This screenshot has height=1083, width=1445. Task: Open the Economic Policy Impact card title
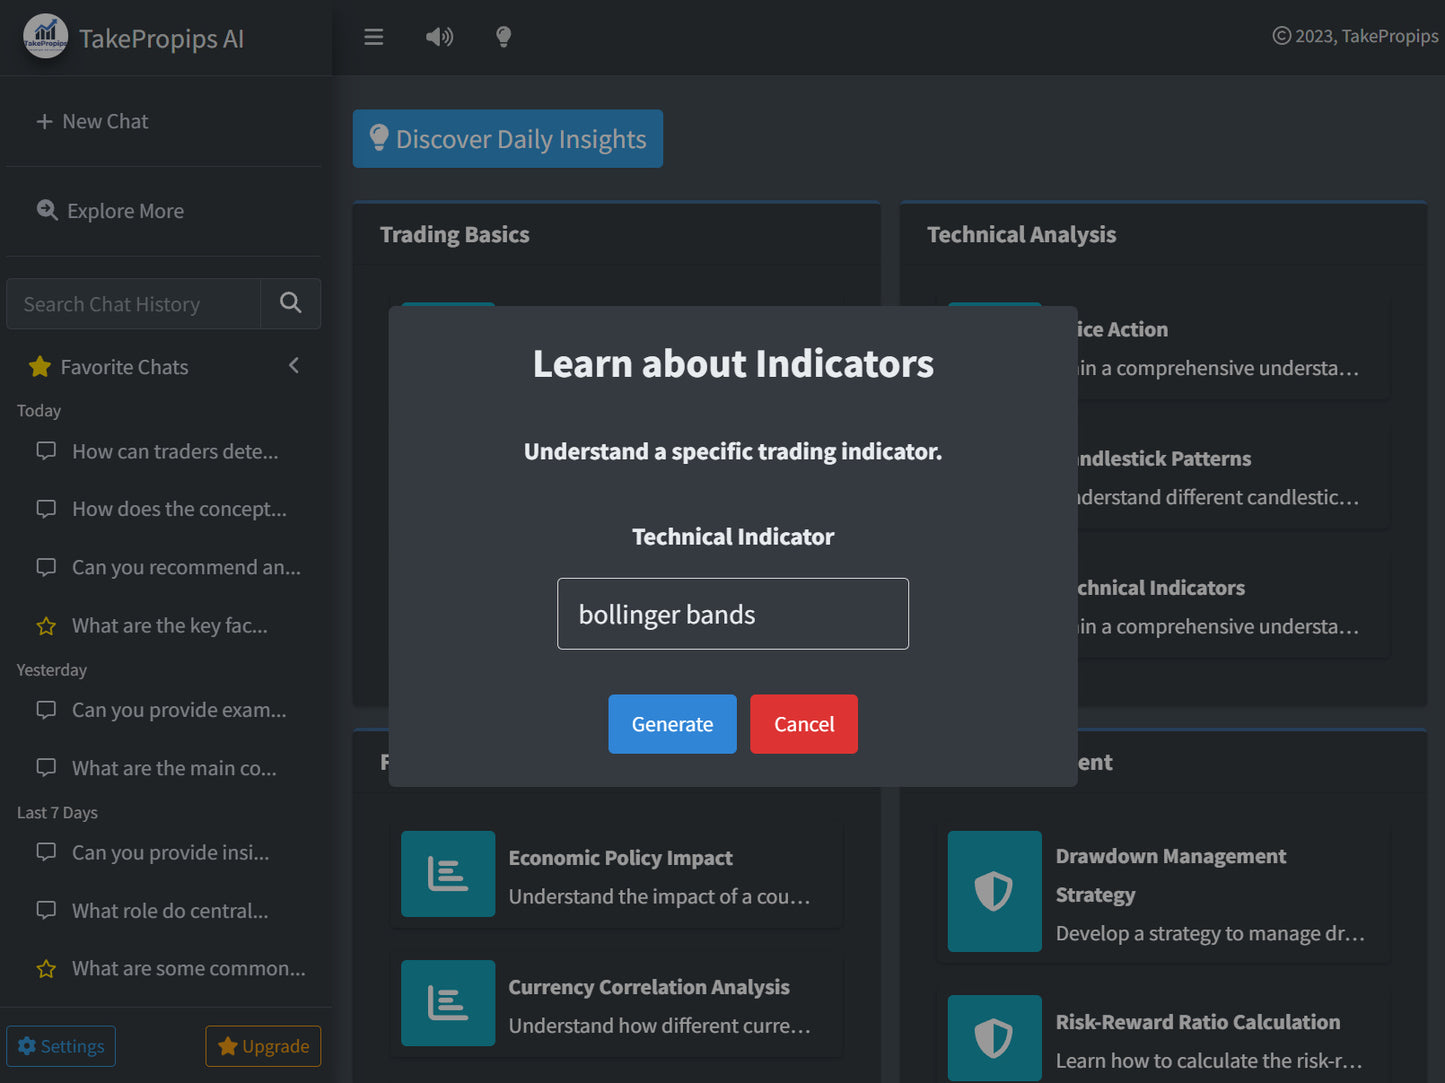(620, 858)
